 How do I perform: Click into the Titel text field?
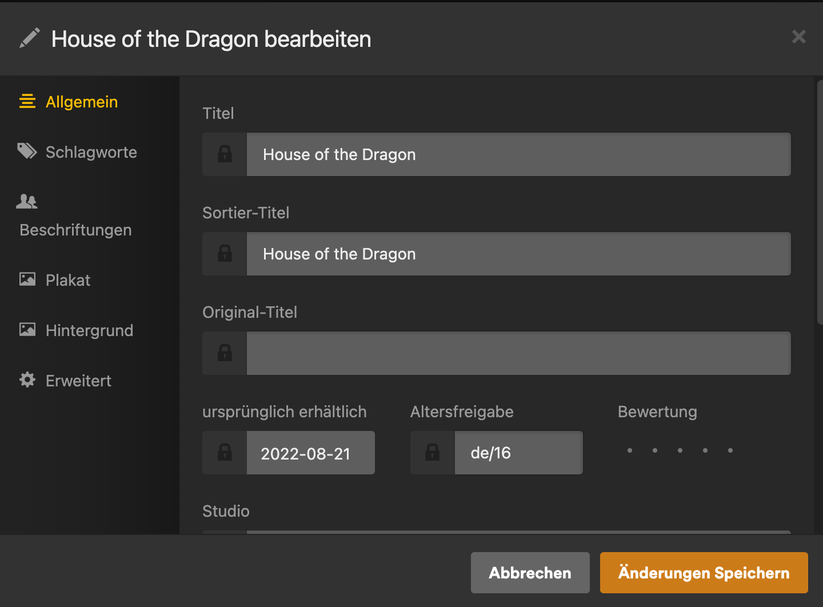518,155
